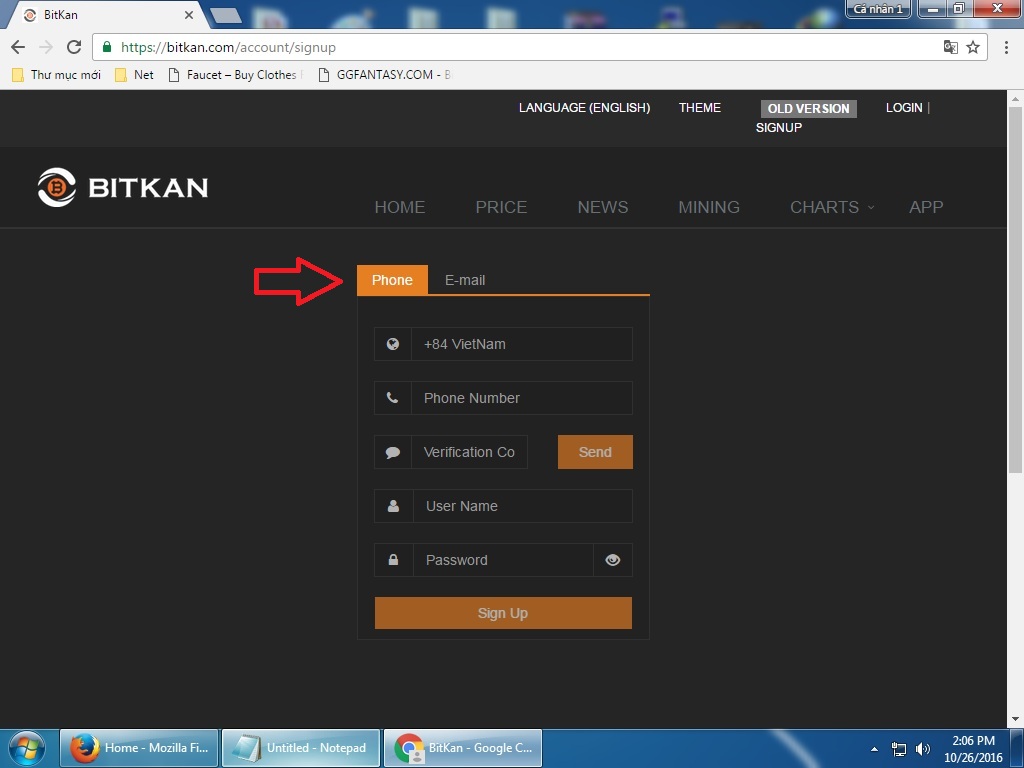Open a new tab in Chrome
The height and width of the screenshot is (768, 1024).
(226, 15)
